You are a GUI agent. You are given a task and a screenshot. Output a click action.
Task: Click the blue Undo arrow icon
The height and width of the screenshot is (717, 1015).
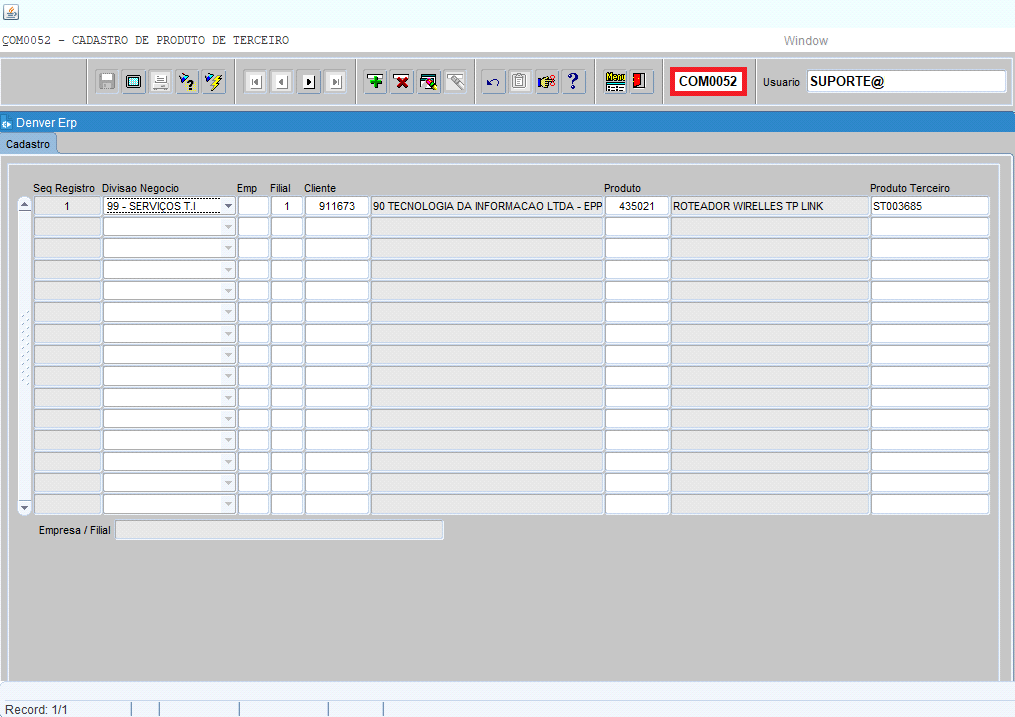(x=493, y=82)
